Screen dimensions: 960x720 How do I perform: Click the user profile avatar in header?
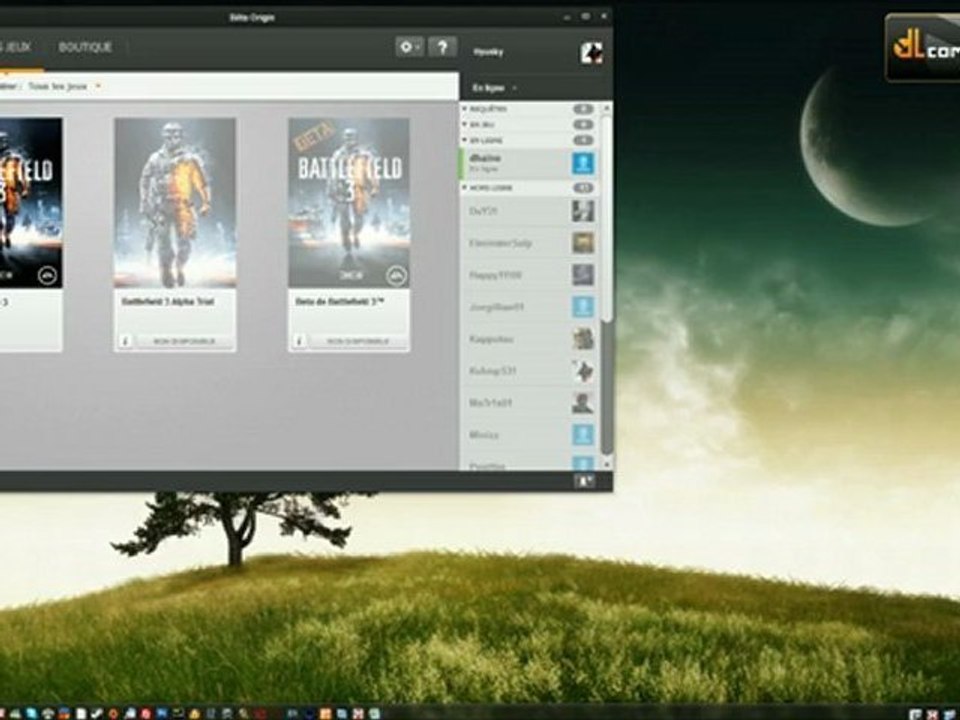pos(591,53)
